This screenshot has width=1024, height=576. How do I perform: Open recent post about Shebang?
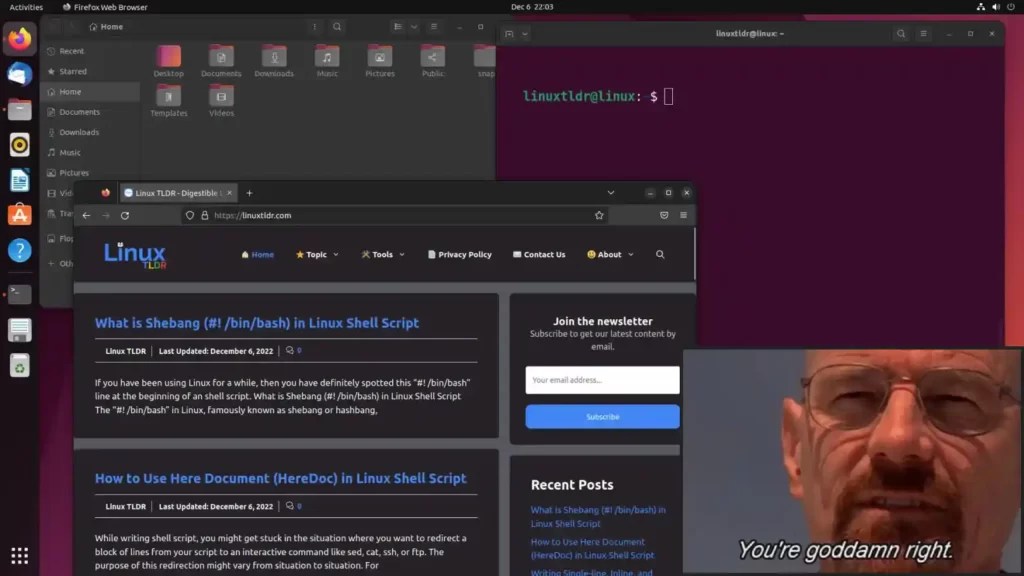click(x=598, y=517)
